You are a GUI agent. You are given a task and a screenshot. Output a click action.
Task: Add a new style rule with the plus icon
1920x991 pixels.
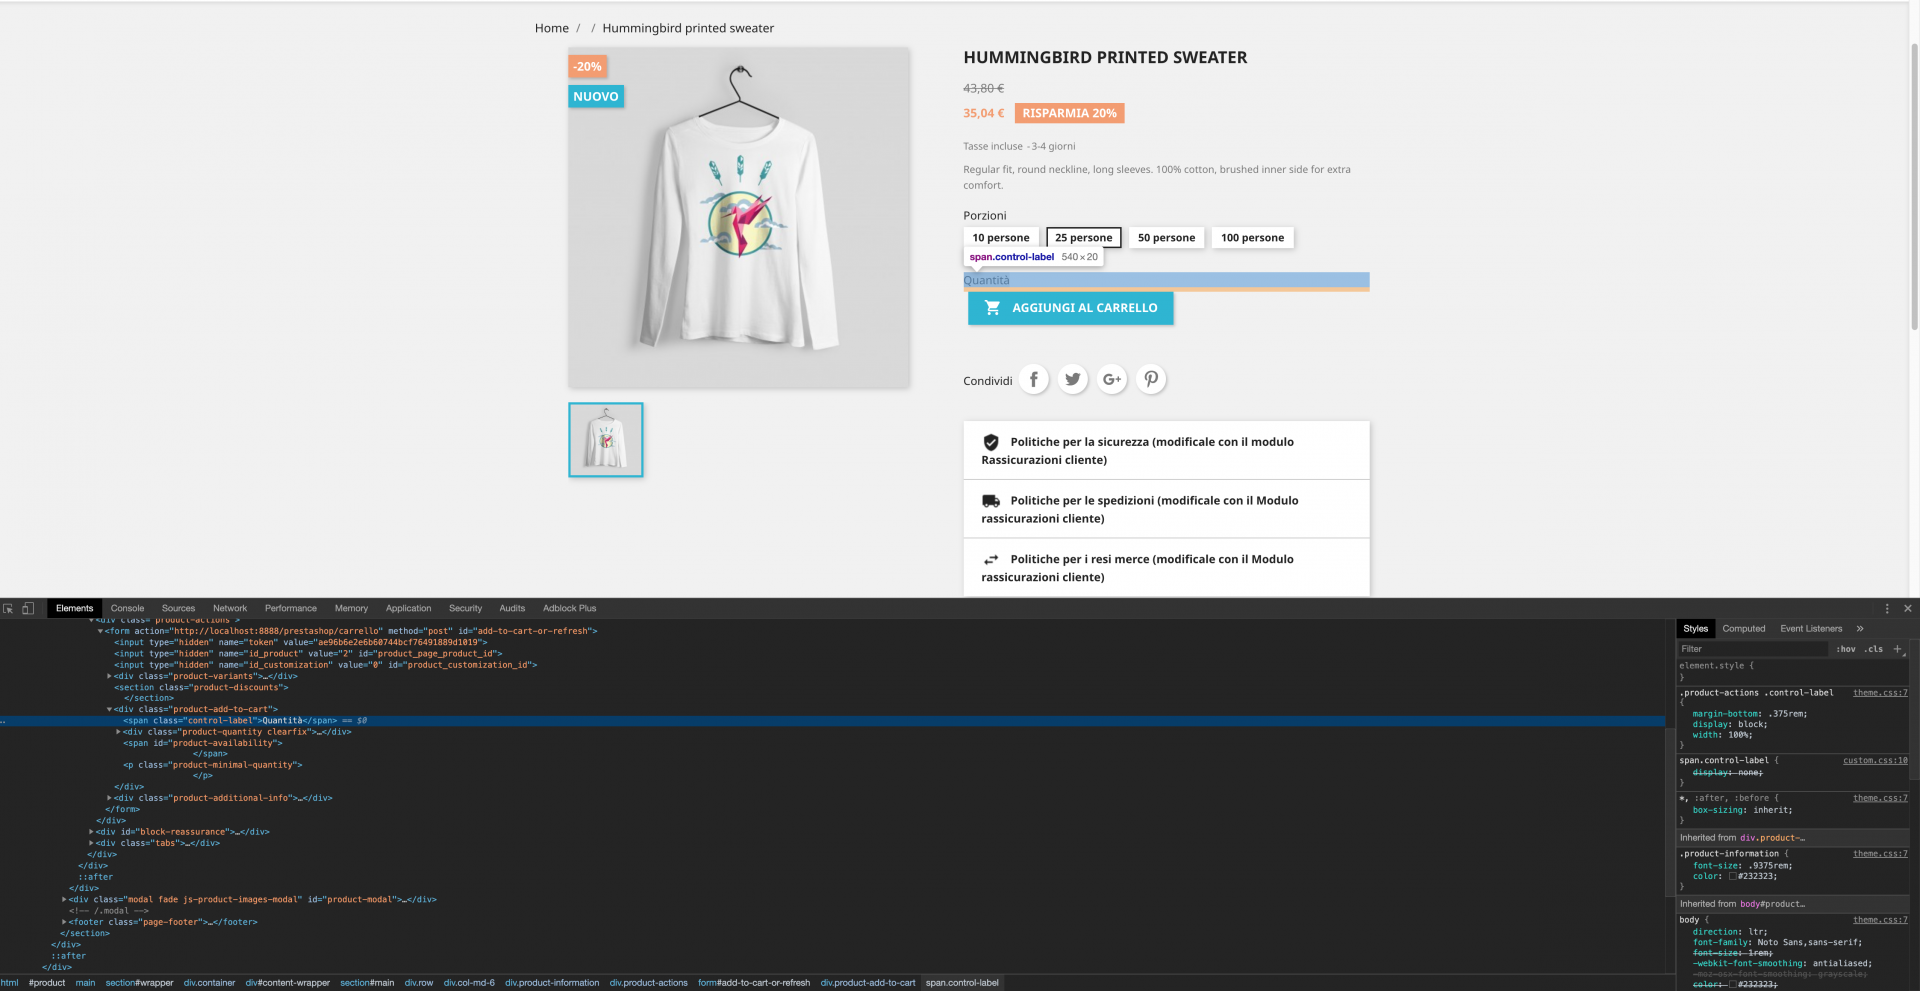pos(1897,649)
